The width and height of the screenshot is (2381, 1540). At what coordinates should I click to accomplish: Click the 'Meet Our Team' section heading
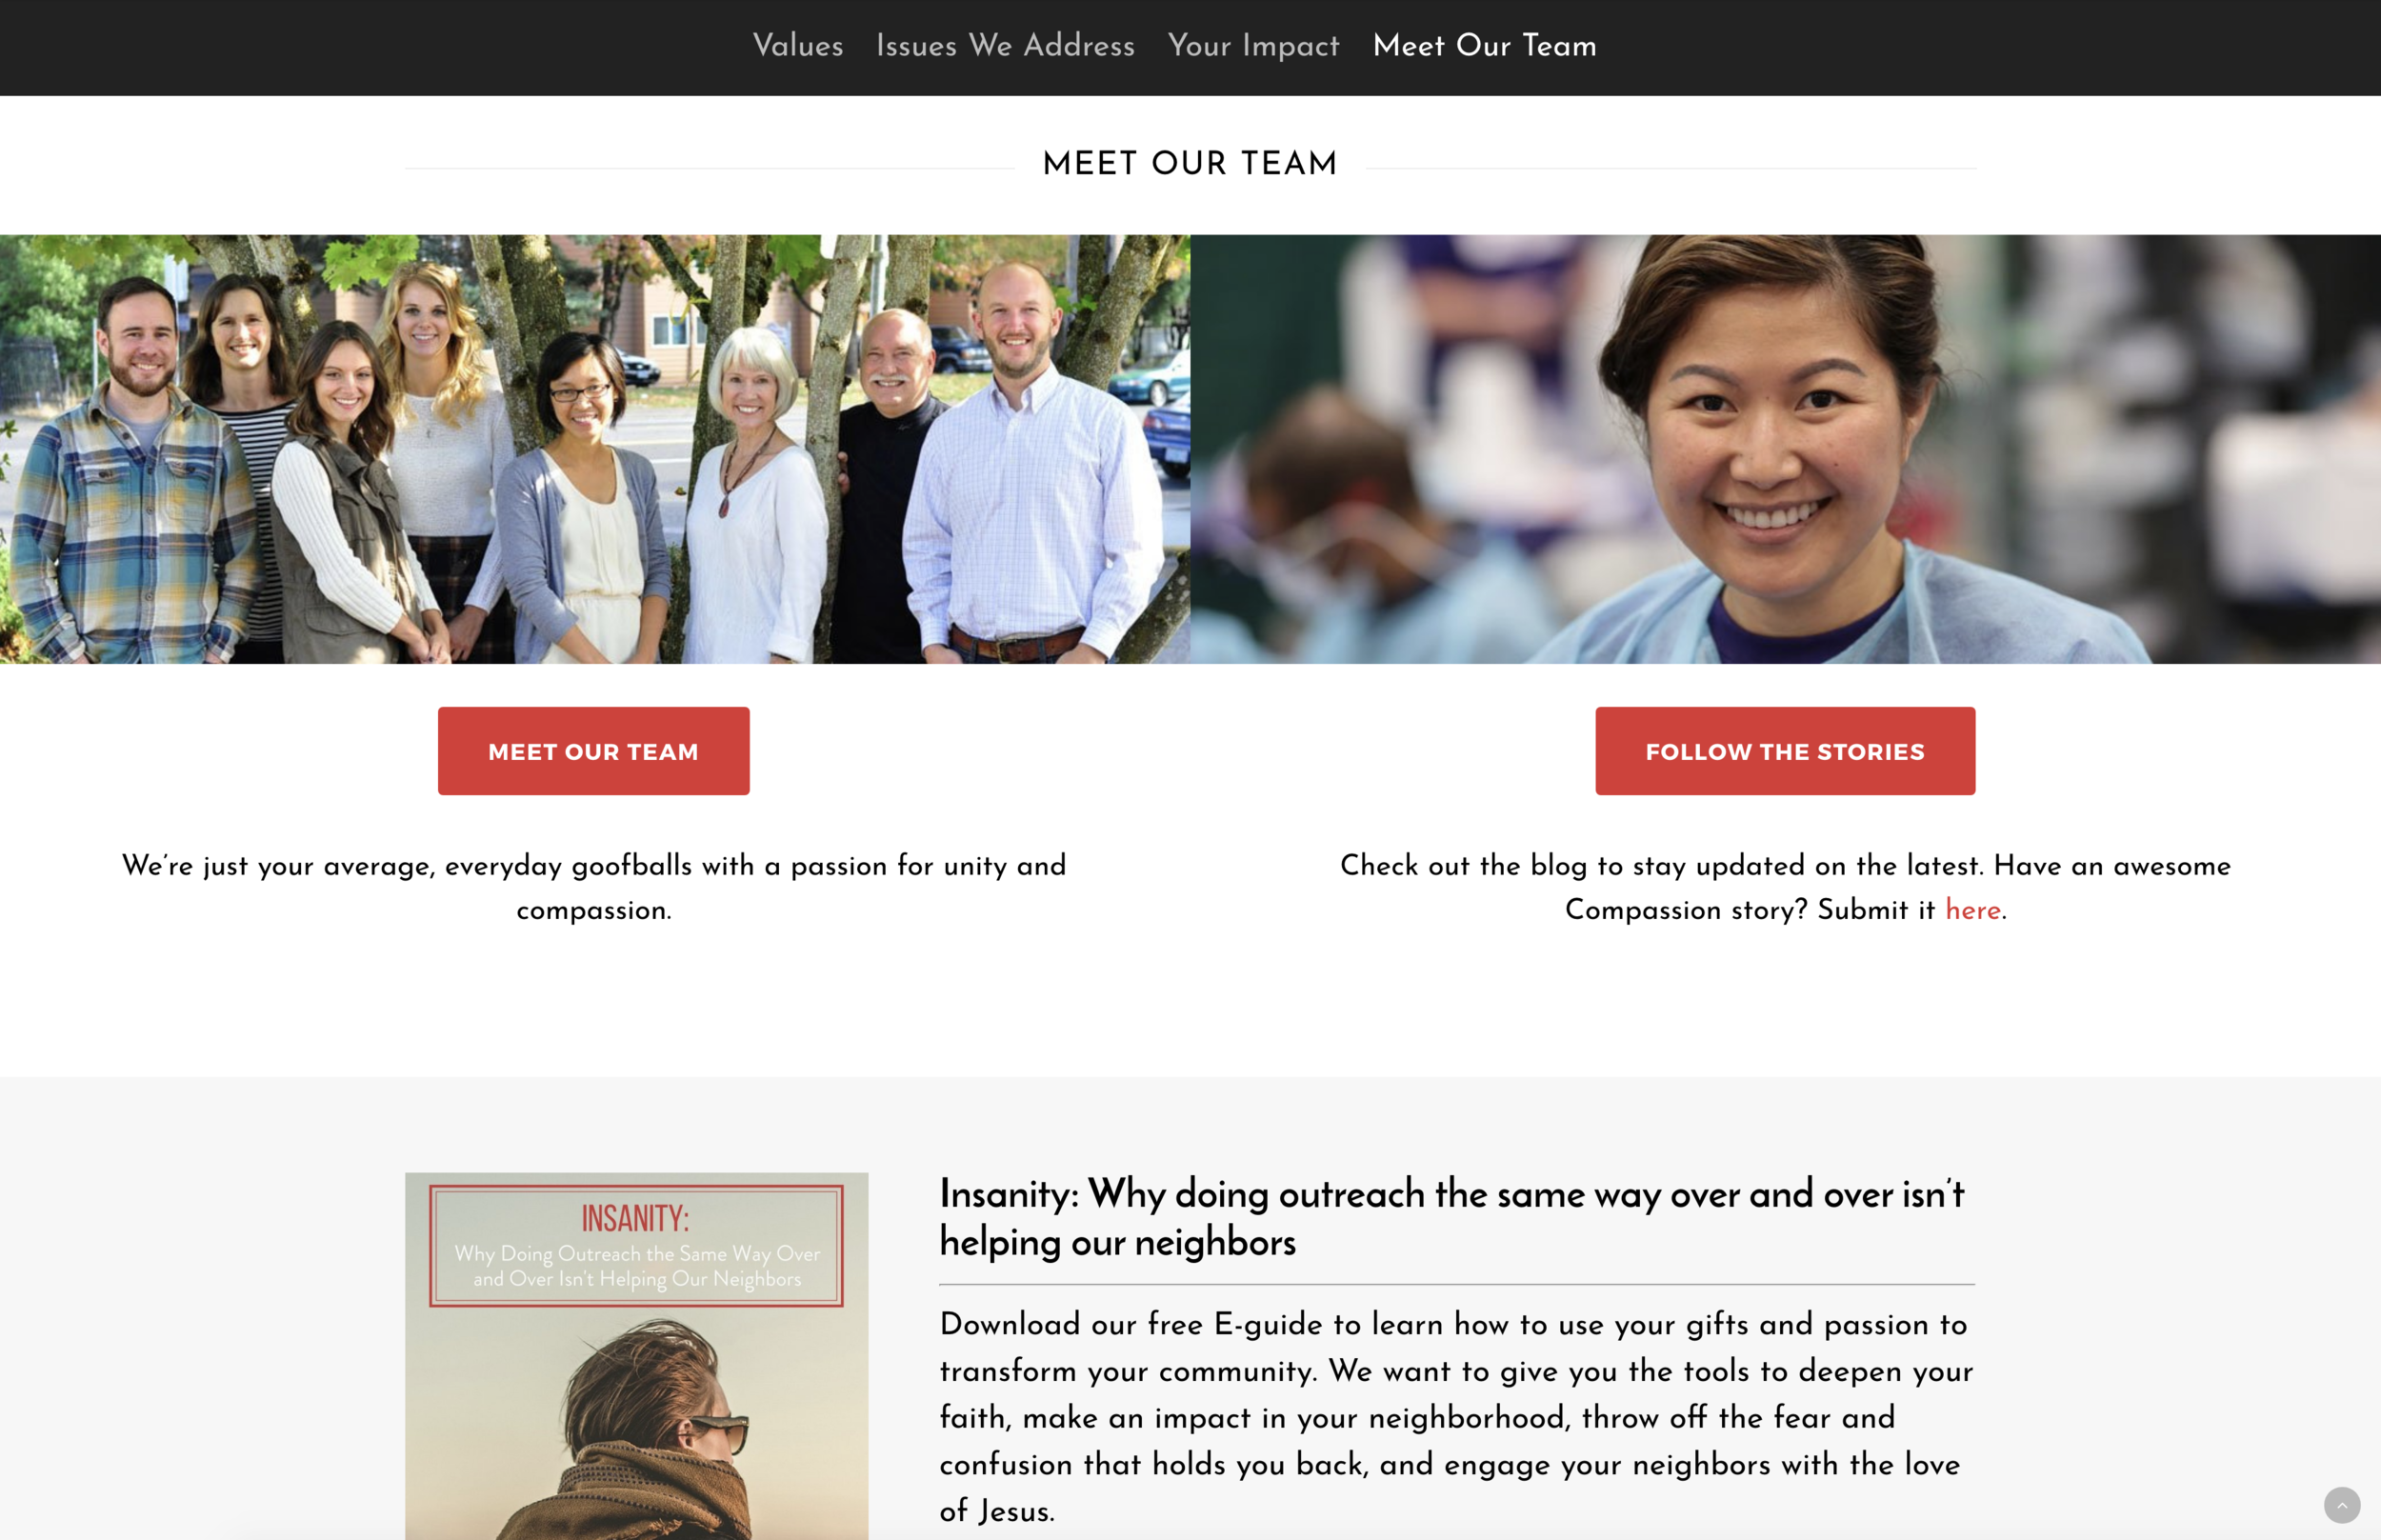tap(1190, 163)
